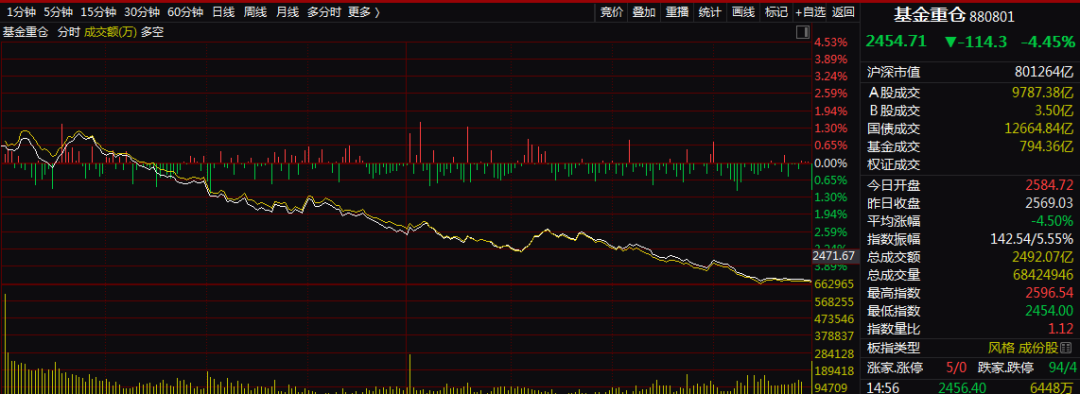Click the 叠加 overlay button

644,12
